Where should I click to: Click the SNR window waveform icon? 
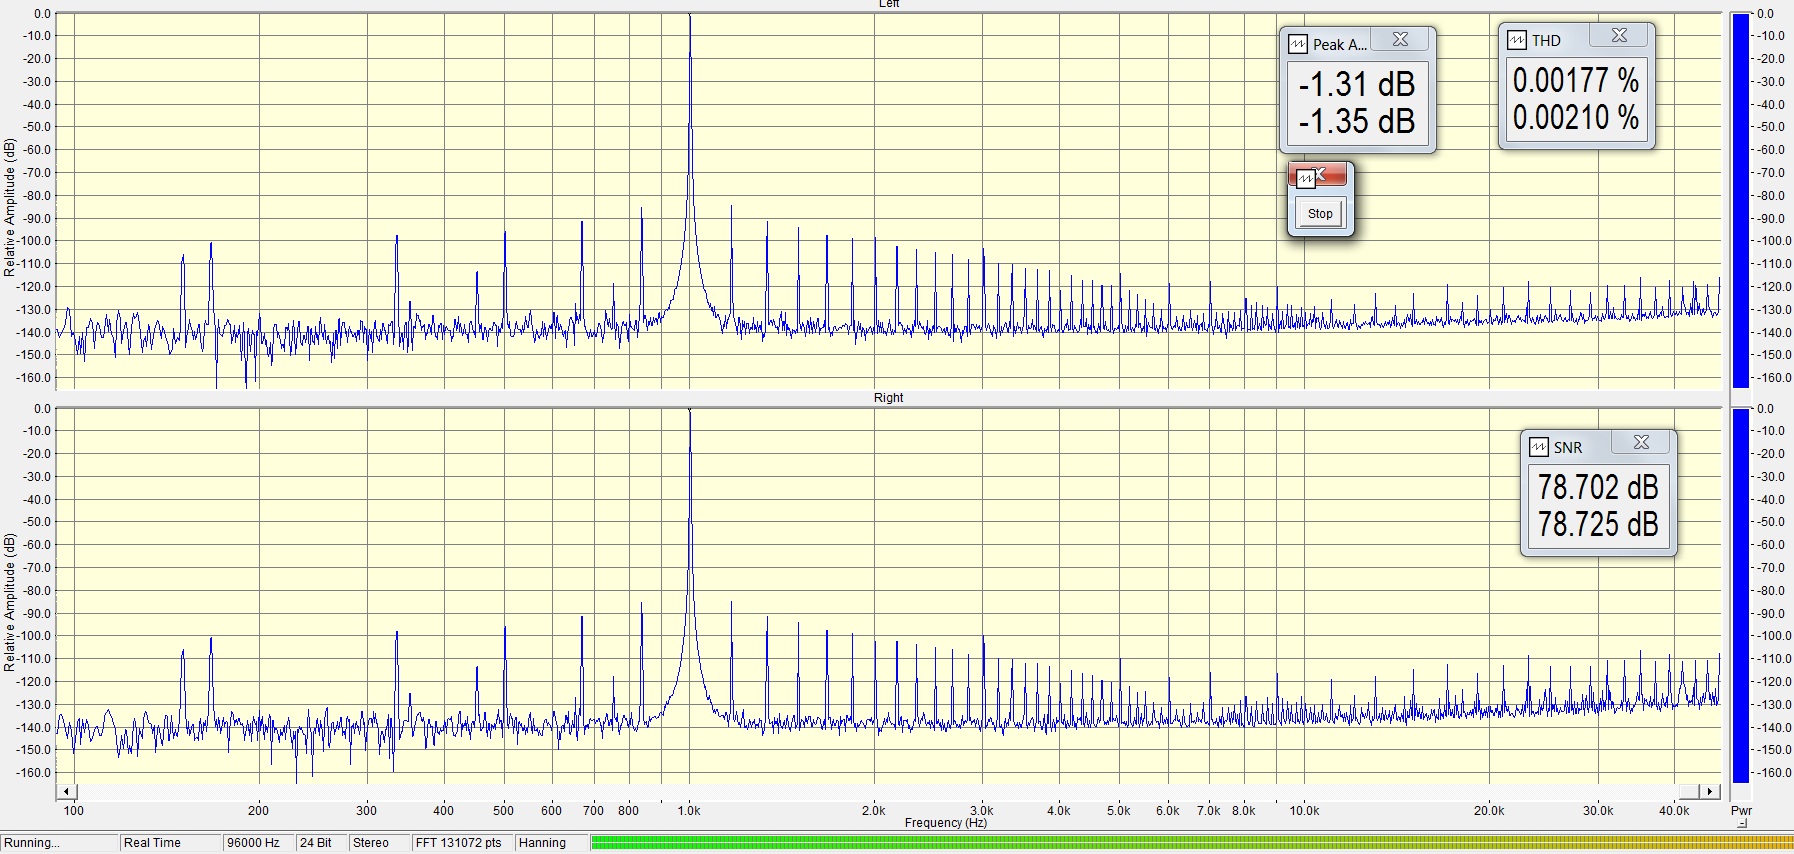(x=1539, y=447)
